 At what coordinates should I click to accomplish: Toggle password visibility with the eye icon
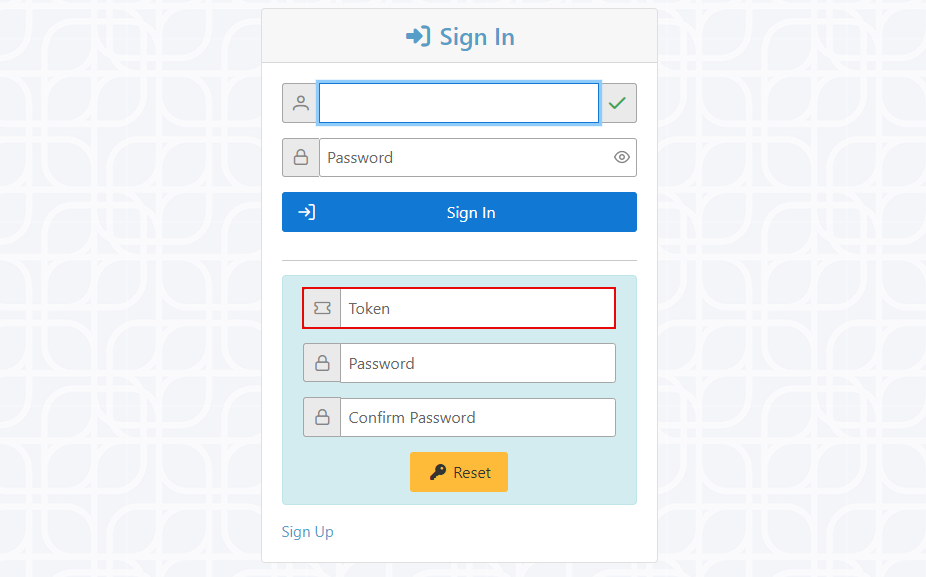(x=621, y=157)
